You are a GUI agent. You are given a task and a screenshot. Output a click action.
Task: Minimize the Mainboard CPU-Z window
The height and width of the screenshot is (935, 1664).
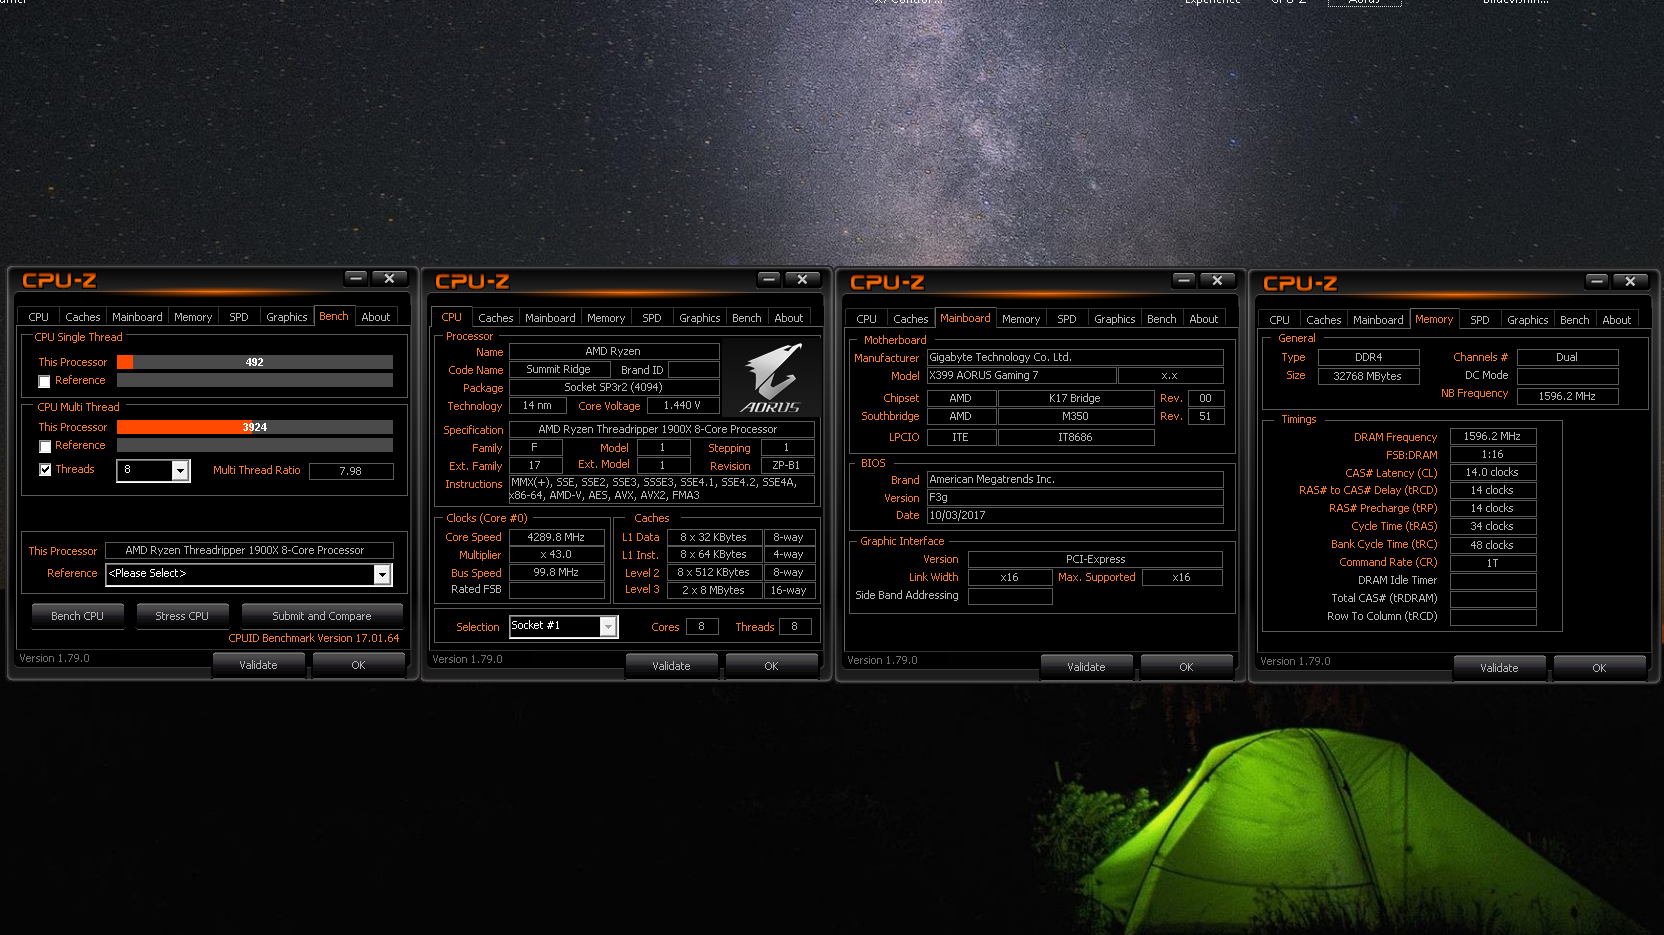click(1184, 280)
